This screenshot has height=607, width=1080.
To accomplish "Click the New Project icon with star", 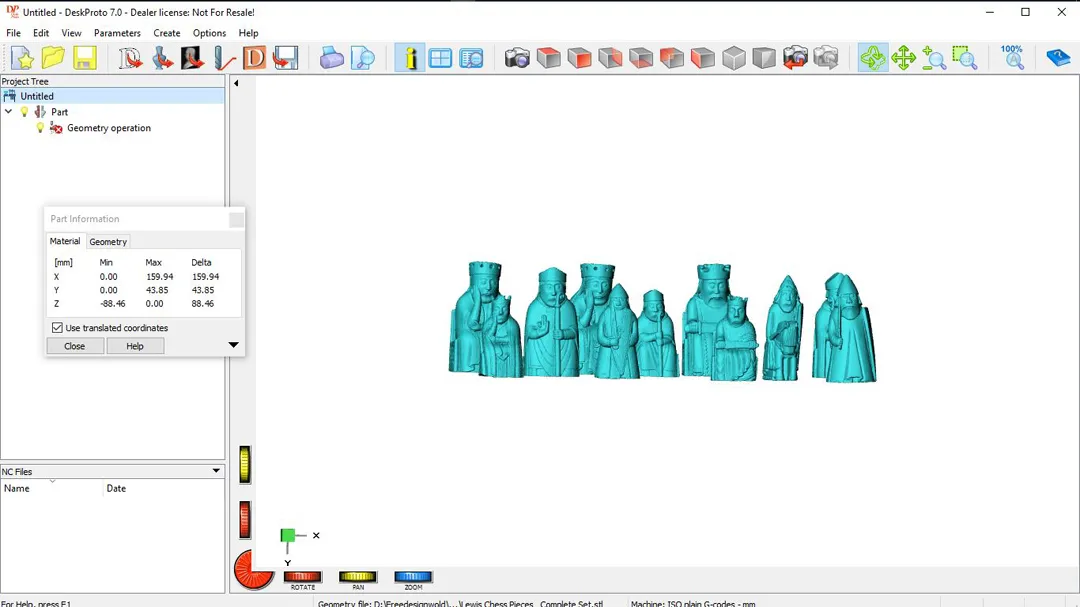I will [x=22, y=58].
